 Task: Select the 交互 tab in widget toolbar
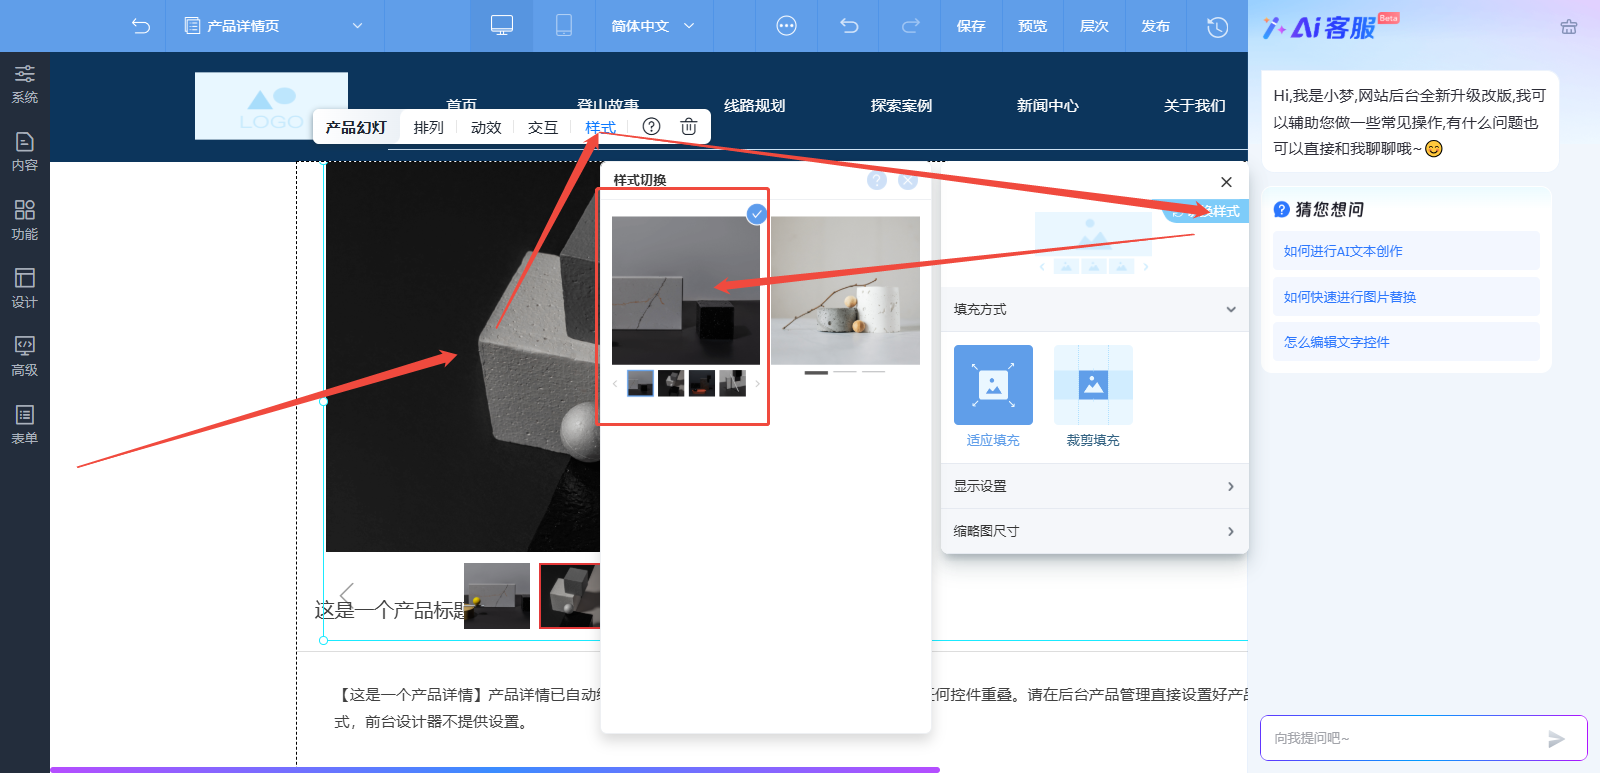(x=543, y=127)
